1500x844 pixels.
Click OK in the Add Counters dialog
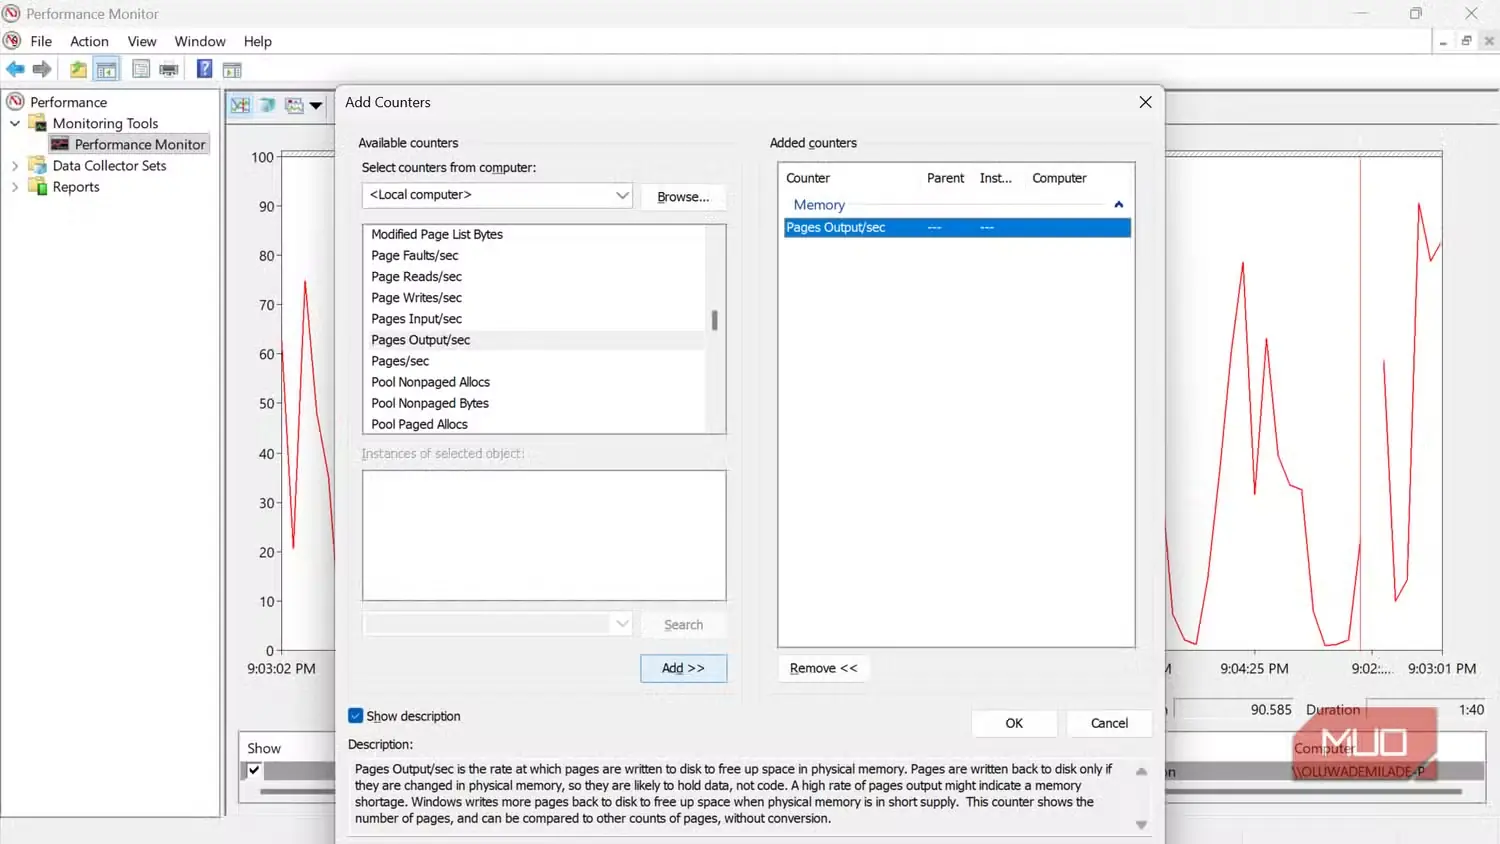(1014, 723)
